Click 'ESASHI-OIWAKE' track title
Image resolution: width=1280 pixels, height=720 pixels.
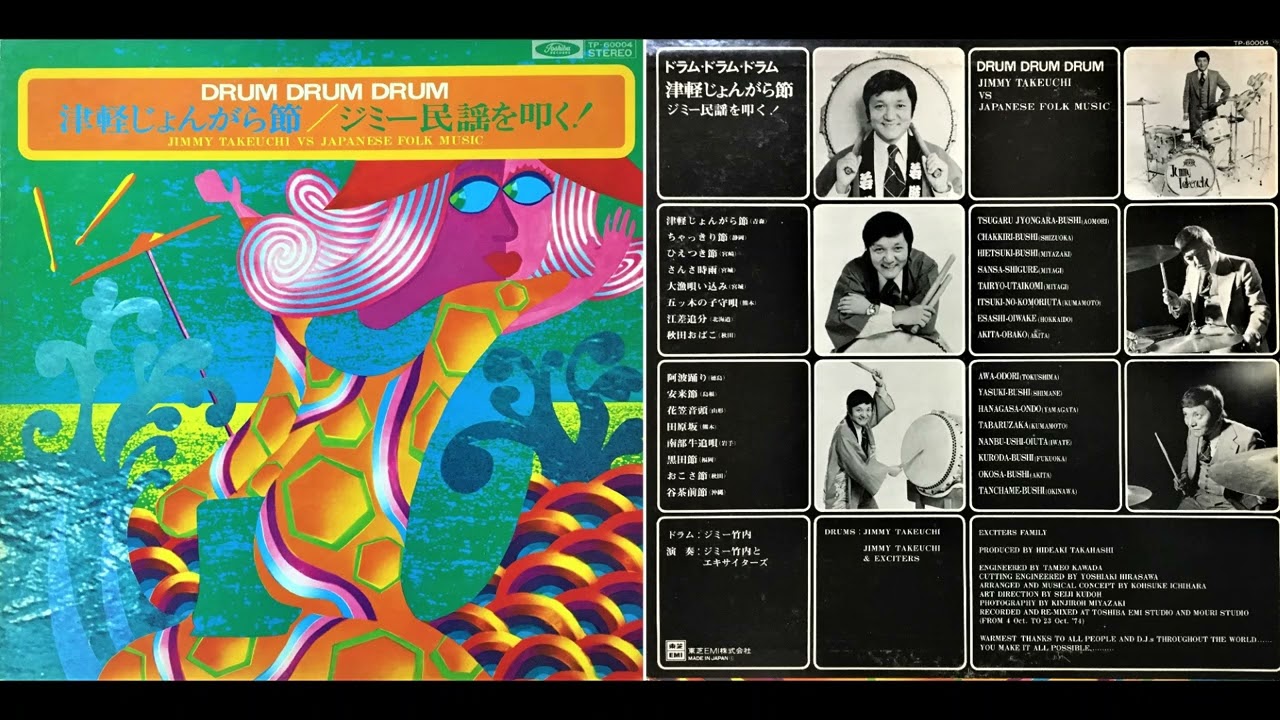click(x=1007, y=318)
